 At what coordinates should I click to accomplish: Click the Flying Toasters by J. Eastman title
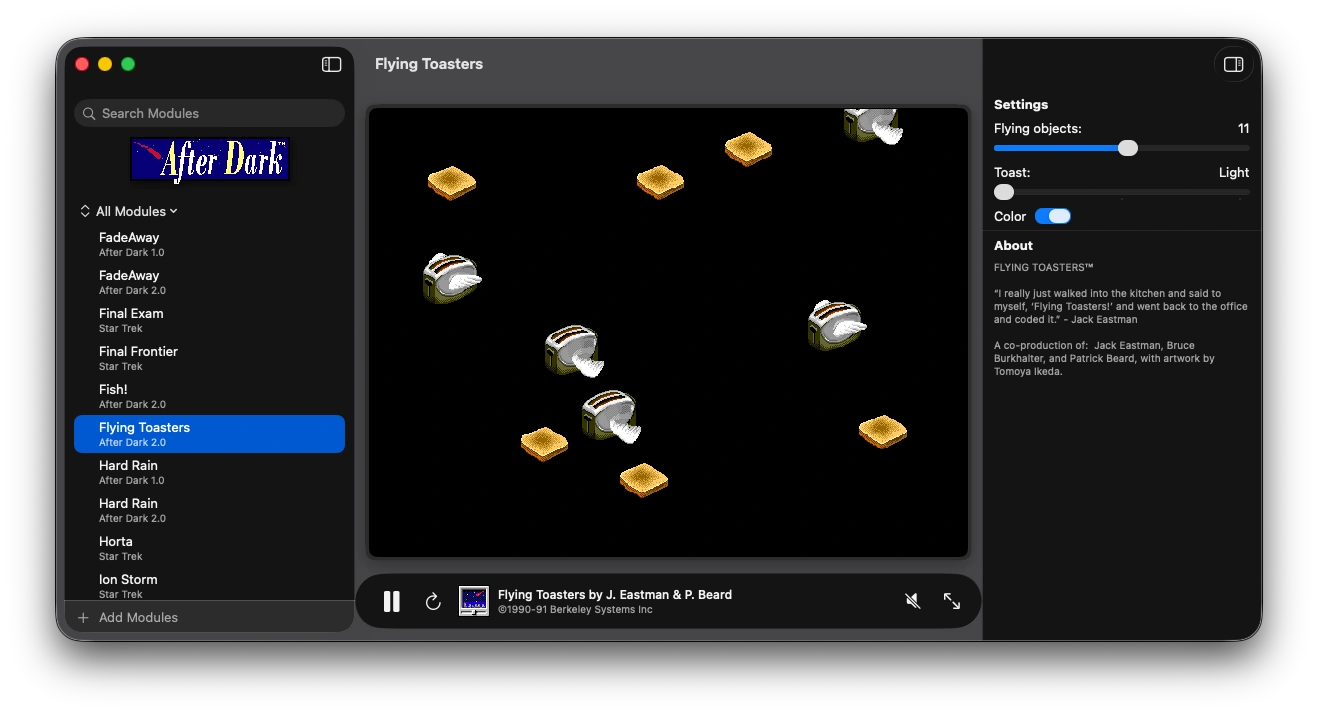coord(615,594)
